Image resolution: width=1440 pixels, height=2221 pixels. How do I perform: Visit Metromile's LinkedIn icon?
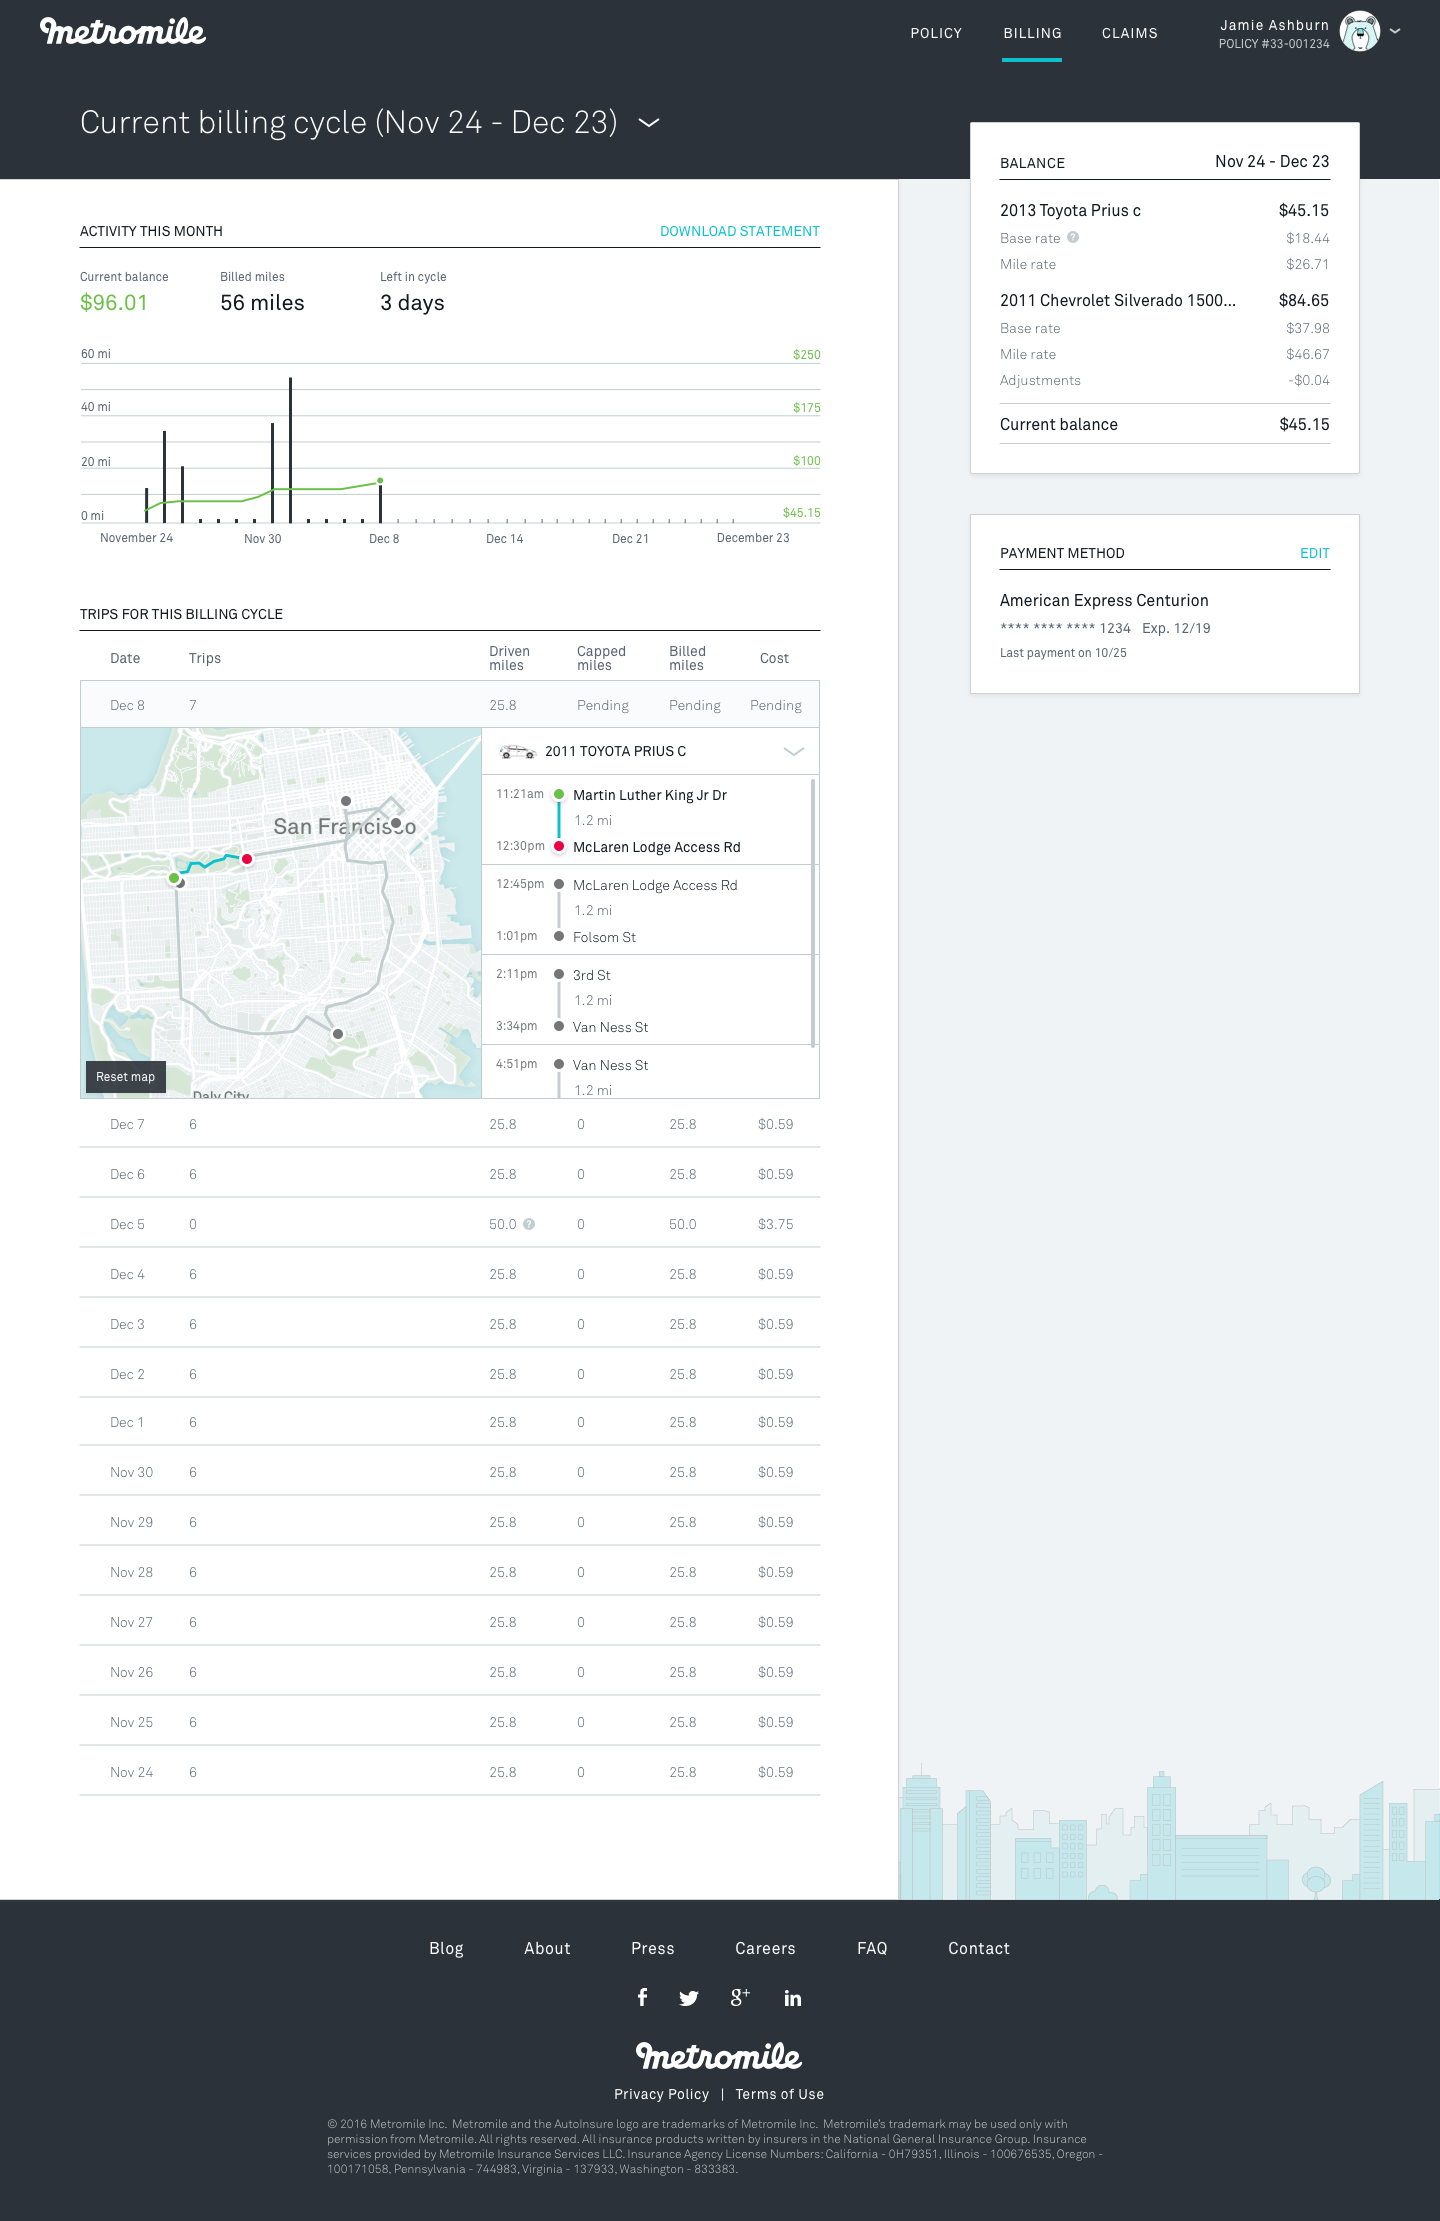793,1998
